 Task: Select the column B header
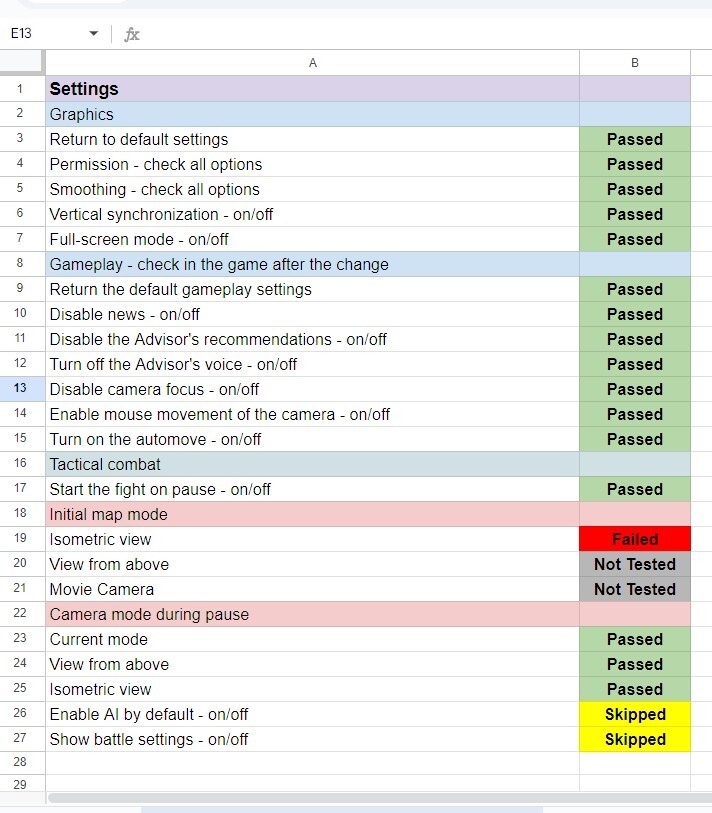pos(635,63)
